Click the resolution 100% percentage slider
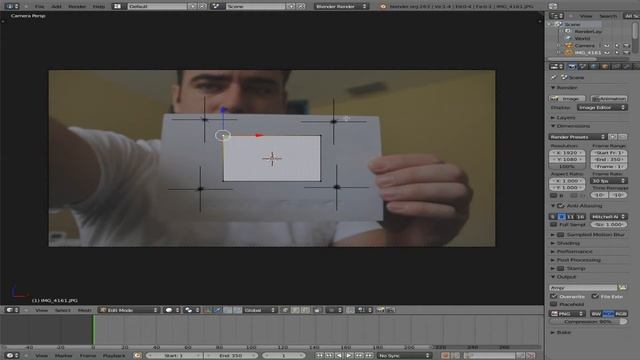The image size is (640, 360). point(567,167)
